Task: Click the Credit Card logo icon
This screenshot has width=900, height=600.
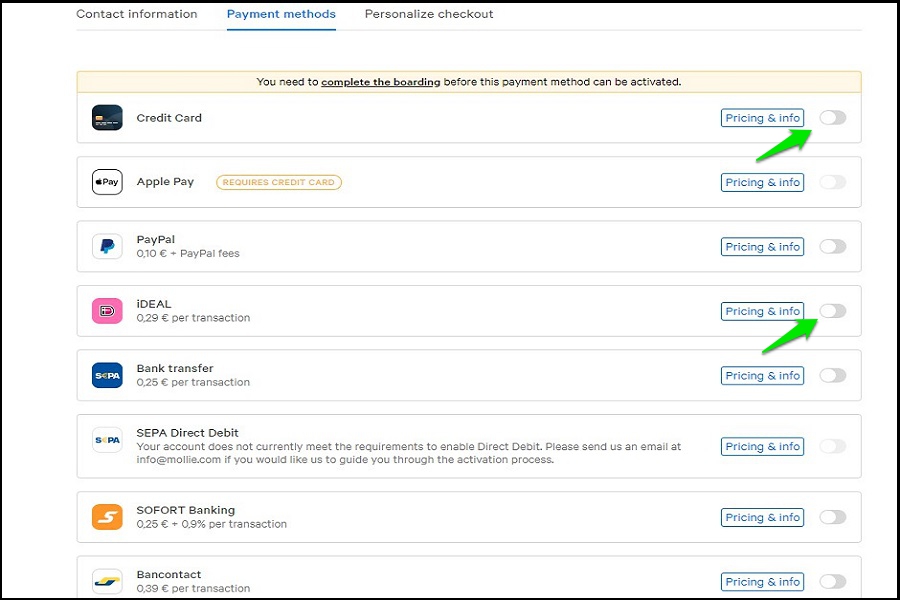Action: [x=107, y=118]
